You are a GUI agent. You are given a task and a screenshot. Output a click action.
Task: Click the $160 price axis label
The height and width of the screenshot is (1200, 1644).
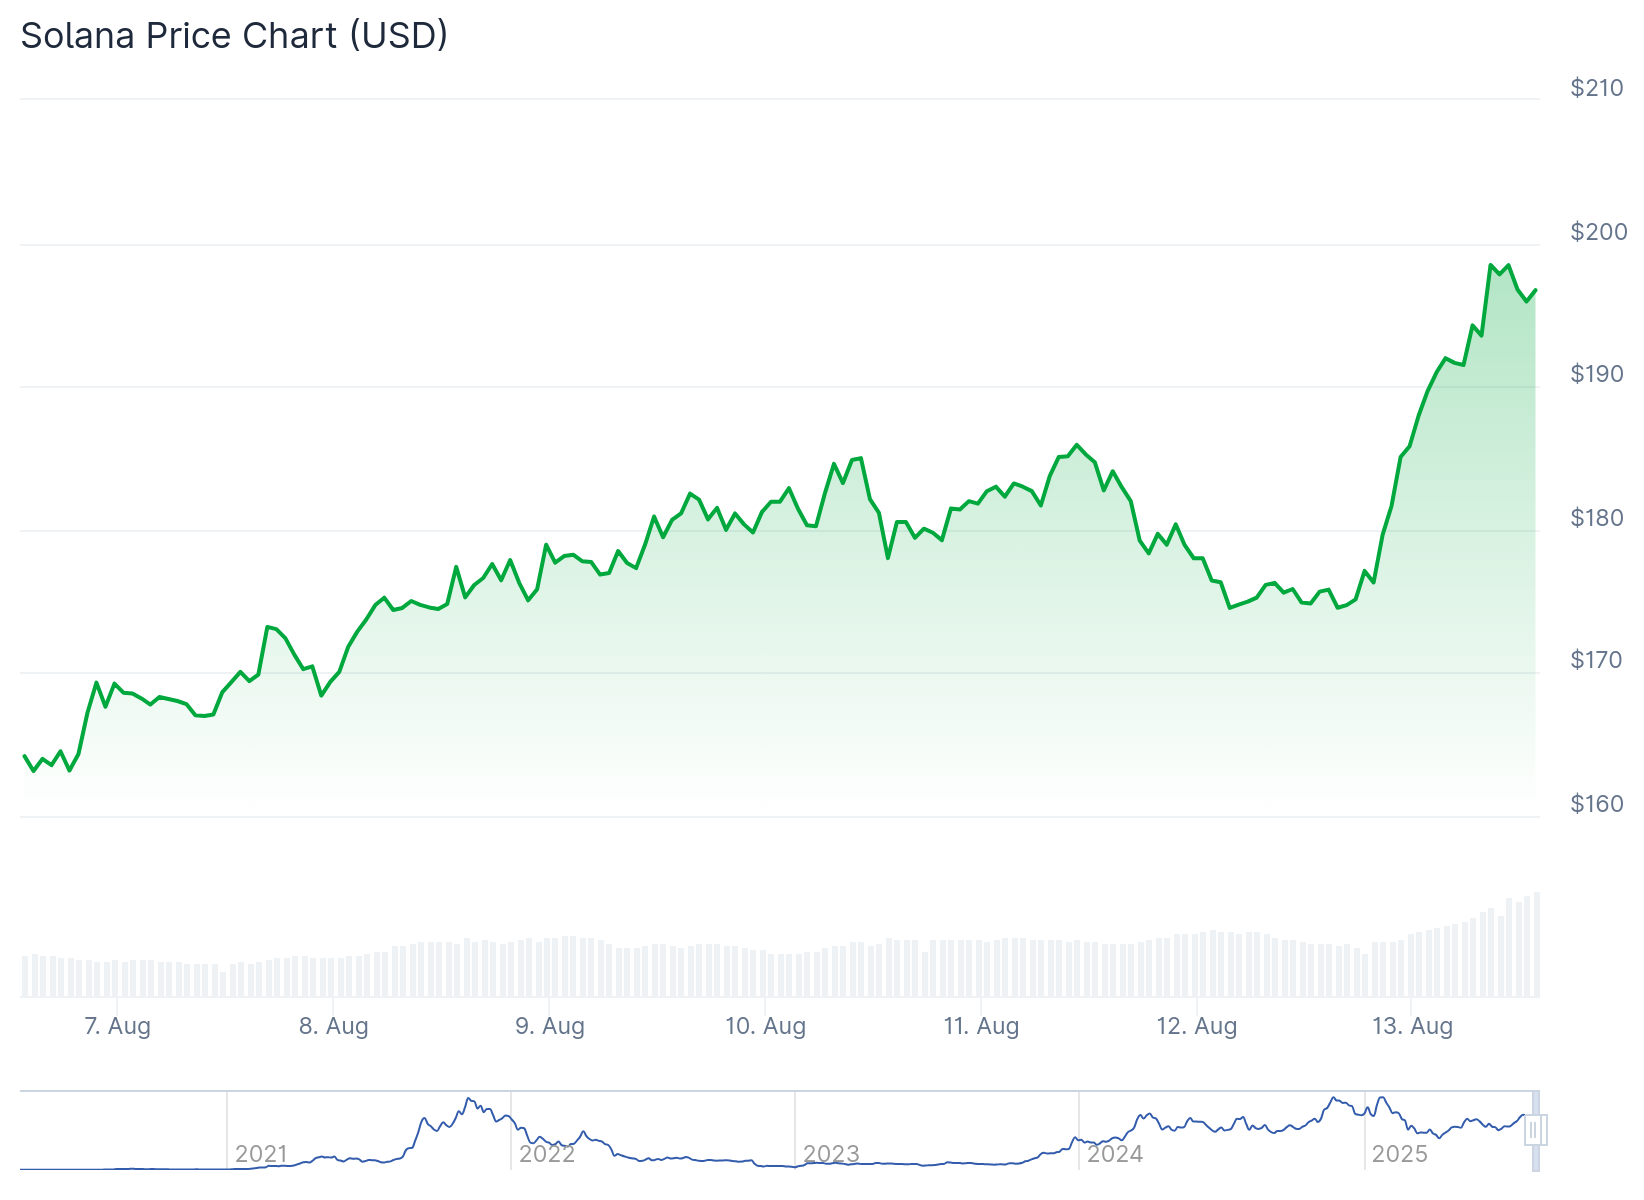(x=1597, y=804)
